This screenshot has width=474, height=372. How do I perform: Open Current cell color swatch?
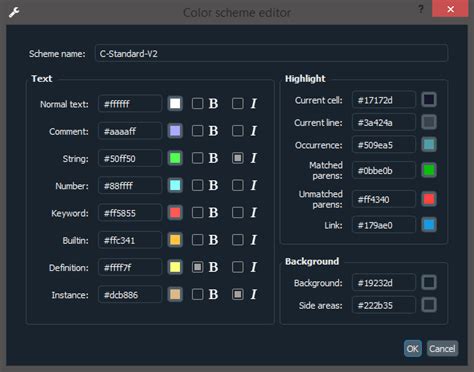pos(429,100)
